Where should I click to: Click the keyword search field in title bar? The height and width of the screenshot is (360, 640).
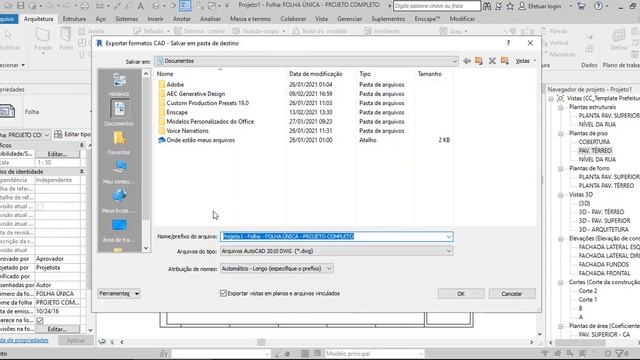(x=437, y=6)
